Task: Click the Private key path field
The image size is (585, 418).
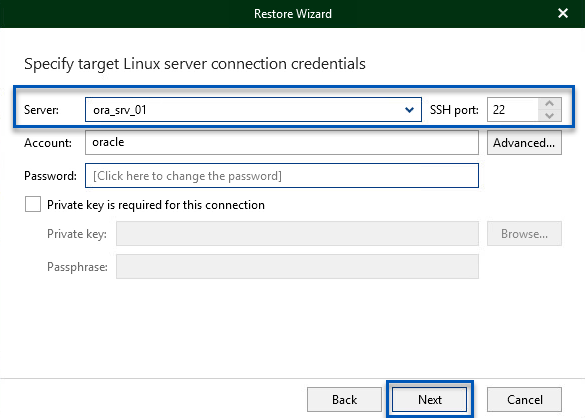Action: (x=297, y=234)
